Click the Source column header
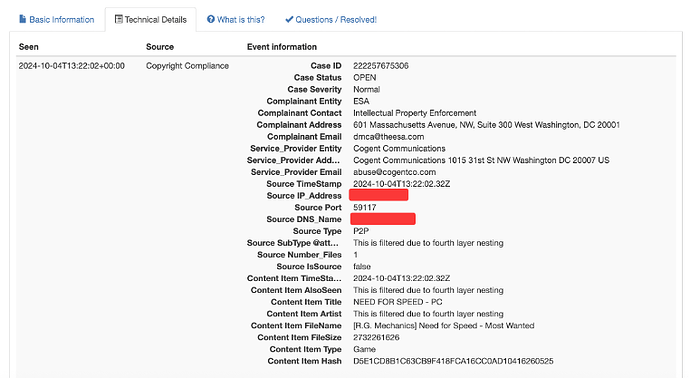Image resolution: width=690 pixels, height=378 pixels. pos(160,47)
